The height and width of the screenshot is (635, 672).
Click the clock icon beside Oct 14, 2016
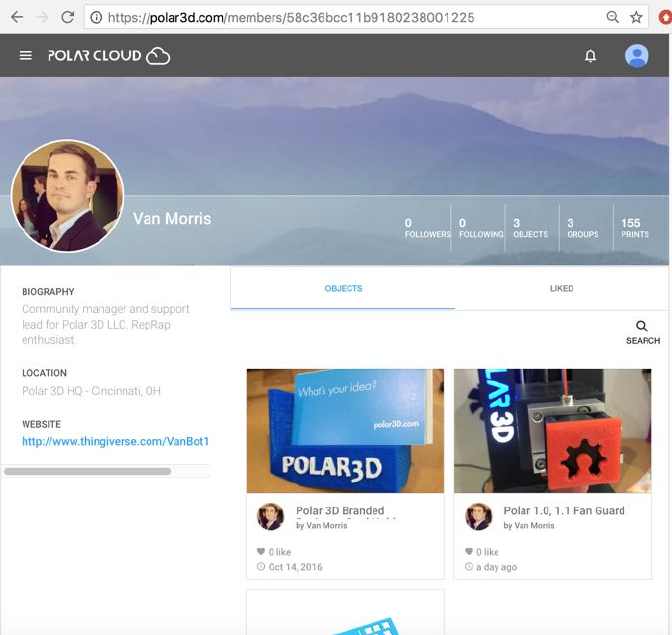(x=261, y=566)
